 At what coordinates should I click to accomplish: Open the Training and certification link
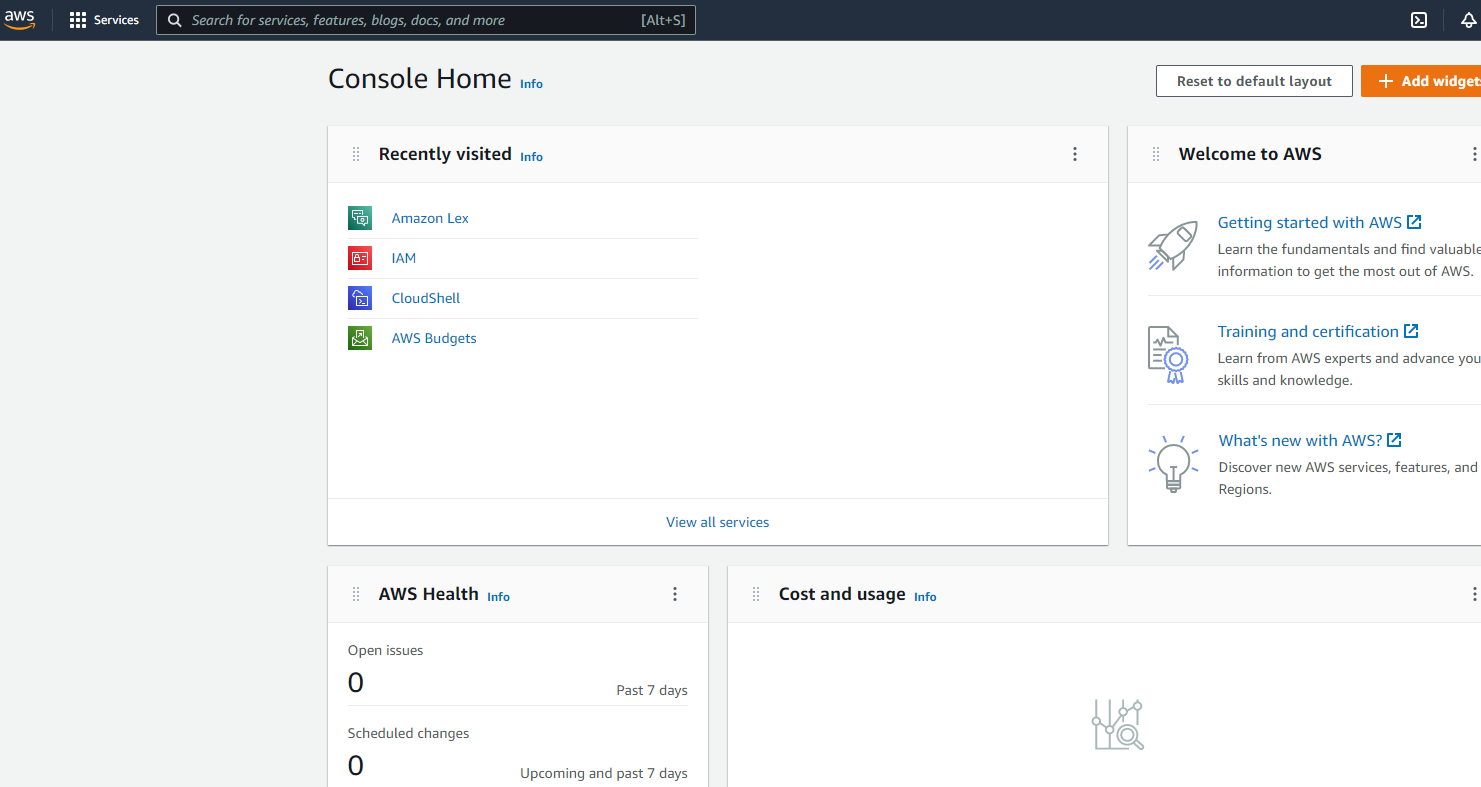point(1308,331)
